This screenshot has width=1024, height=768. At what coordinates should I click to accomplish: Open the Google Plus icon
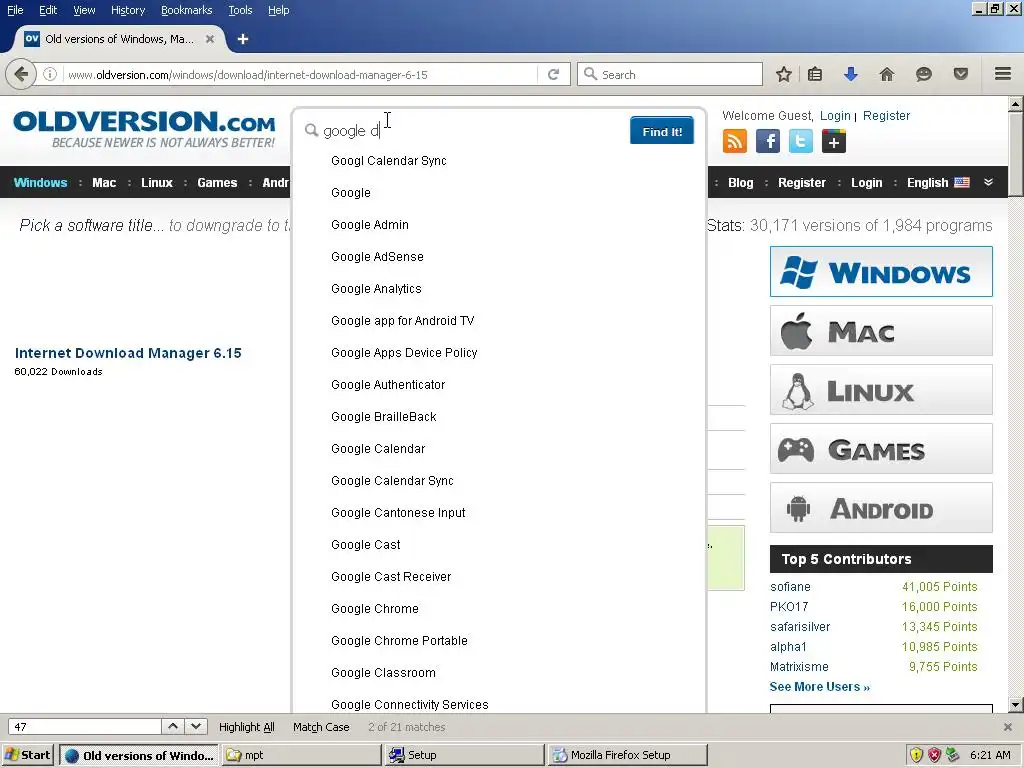[x=834, y=141]
